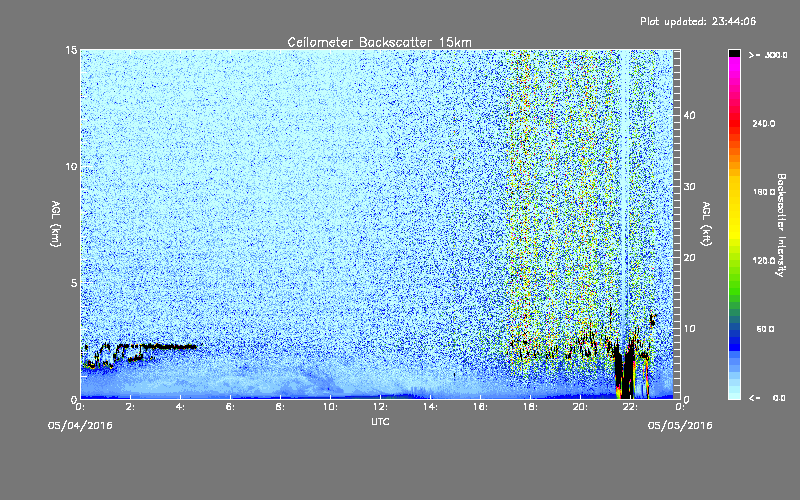800x500 pixels.
Task: Click the 20 kft tick on right axis
Action: click(689, 257)
